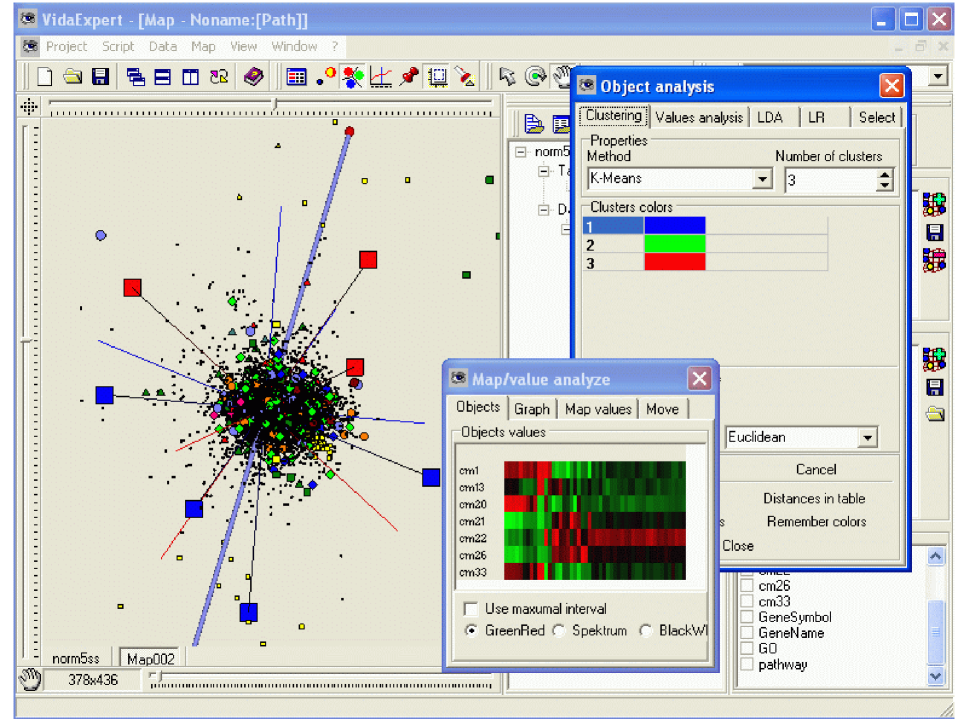Click the cascade windows toolbar icon
Viewport: 970px width, 728px height.
tap(135, 77)
